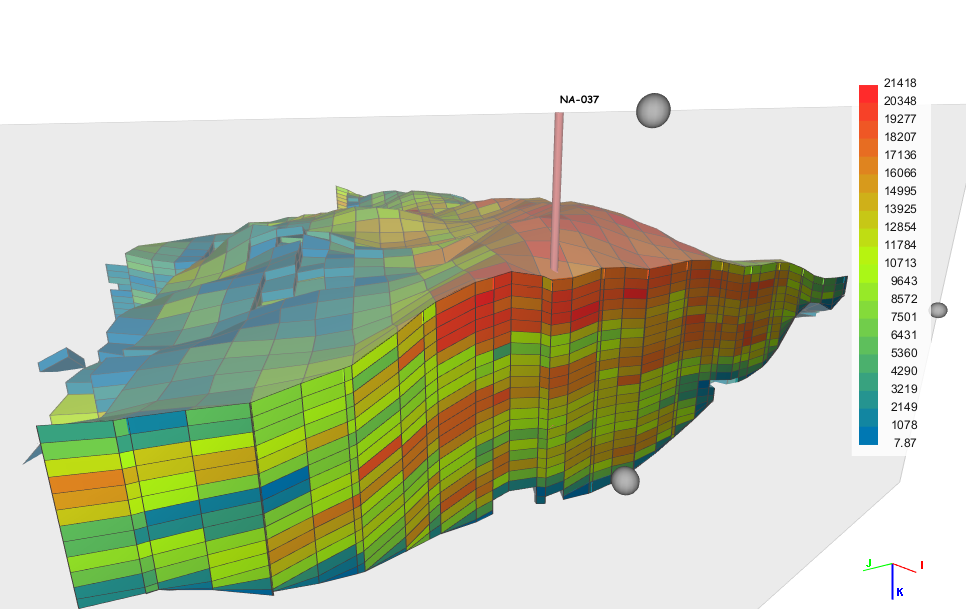Click the blue K axis label
The image size is (966, 609).
[899, 592]
